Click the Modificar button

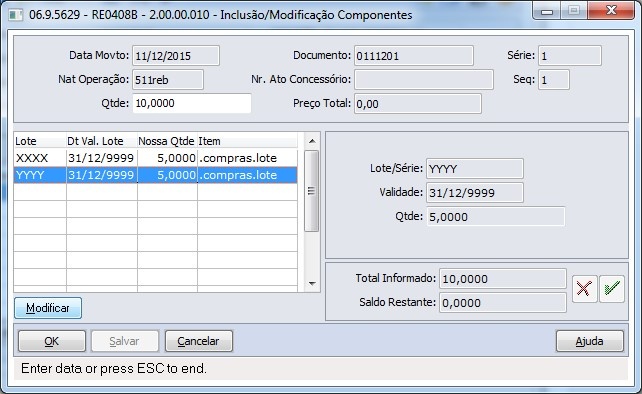point(48,308)
